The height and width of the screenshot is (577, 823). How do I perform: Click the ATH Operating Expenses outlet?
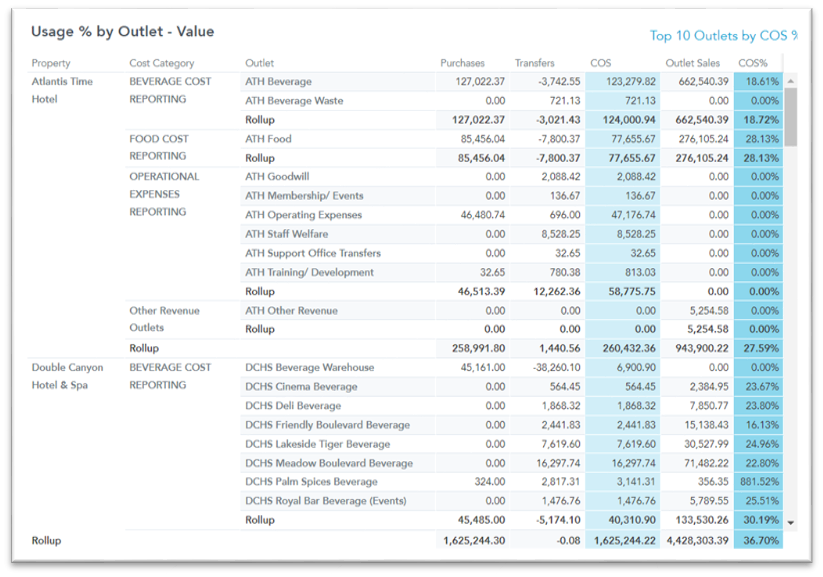coord(303,215)
